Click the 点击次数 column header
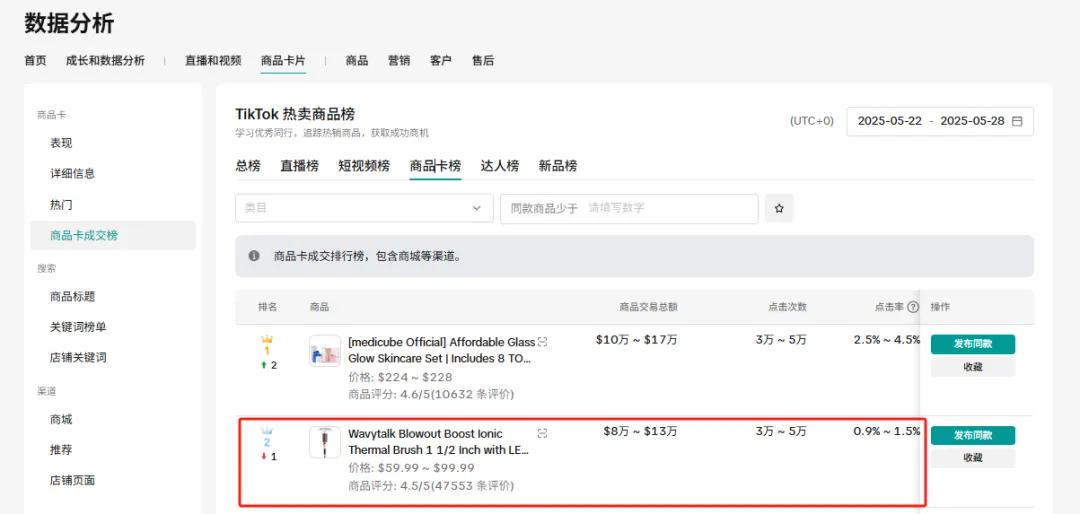Screen dimensions: 1080x514 787,307
